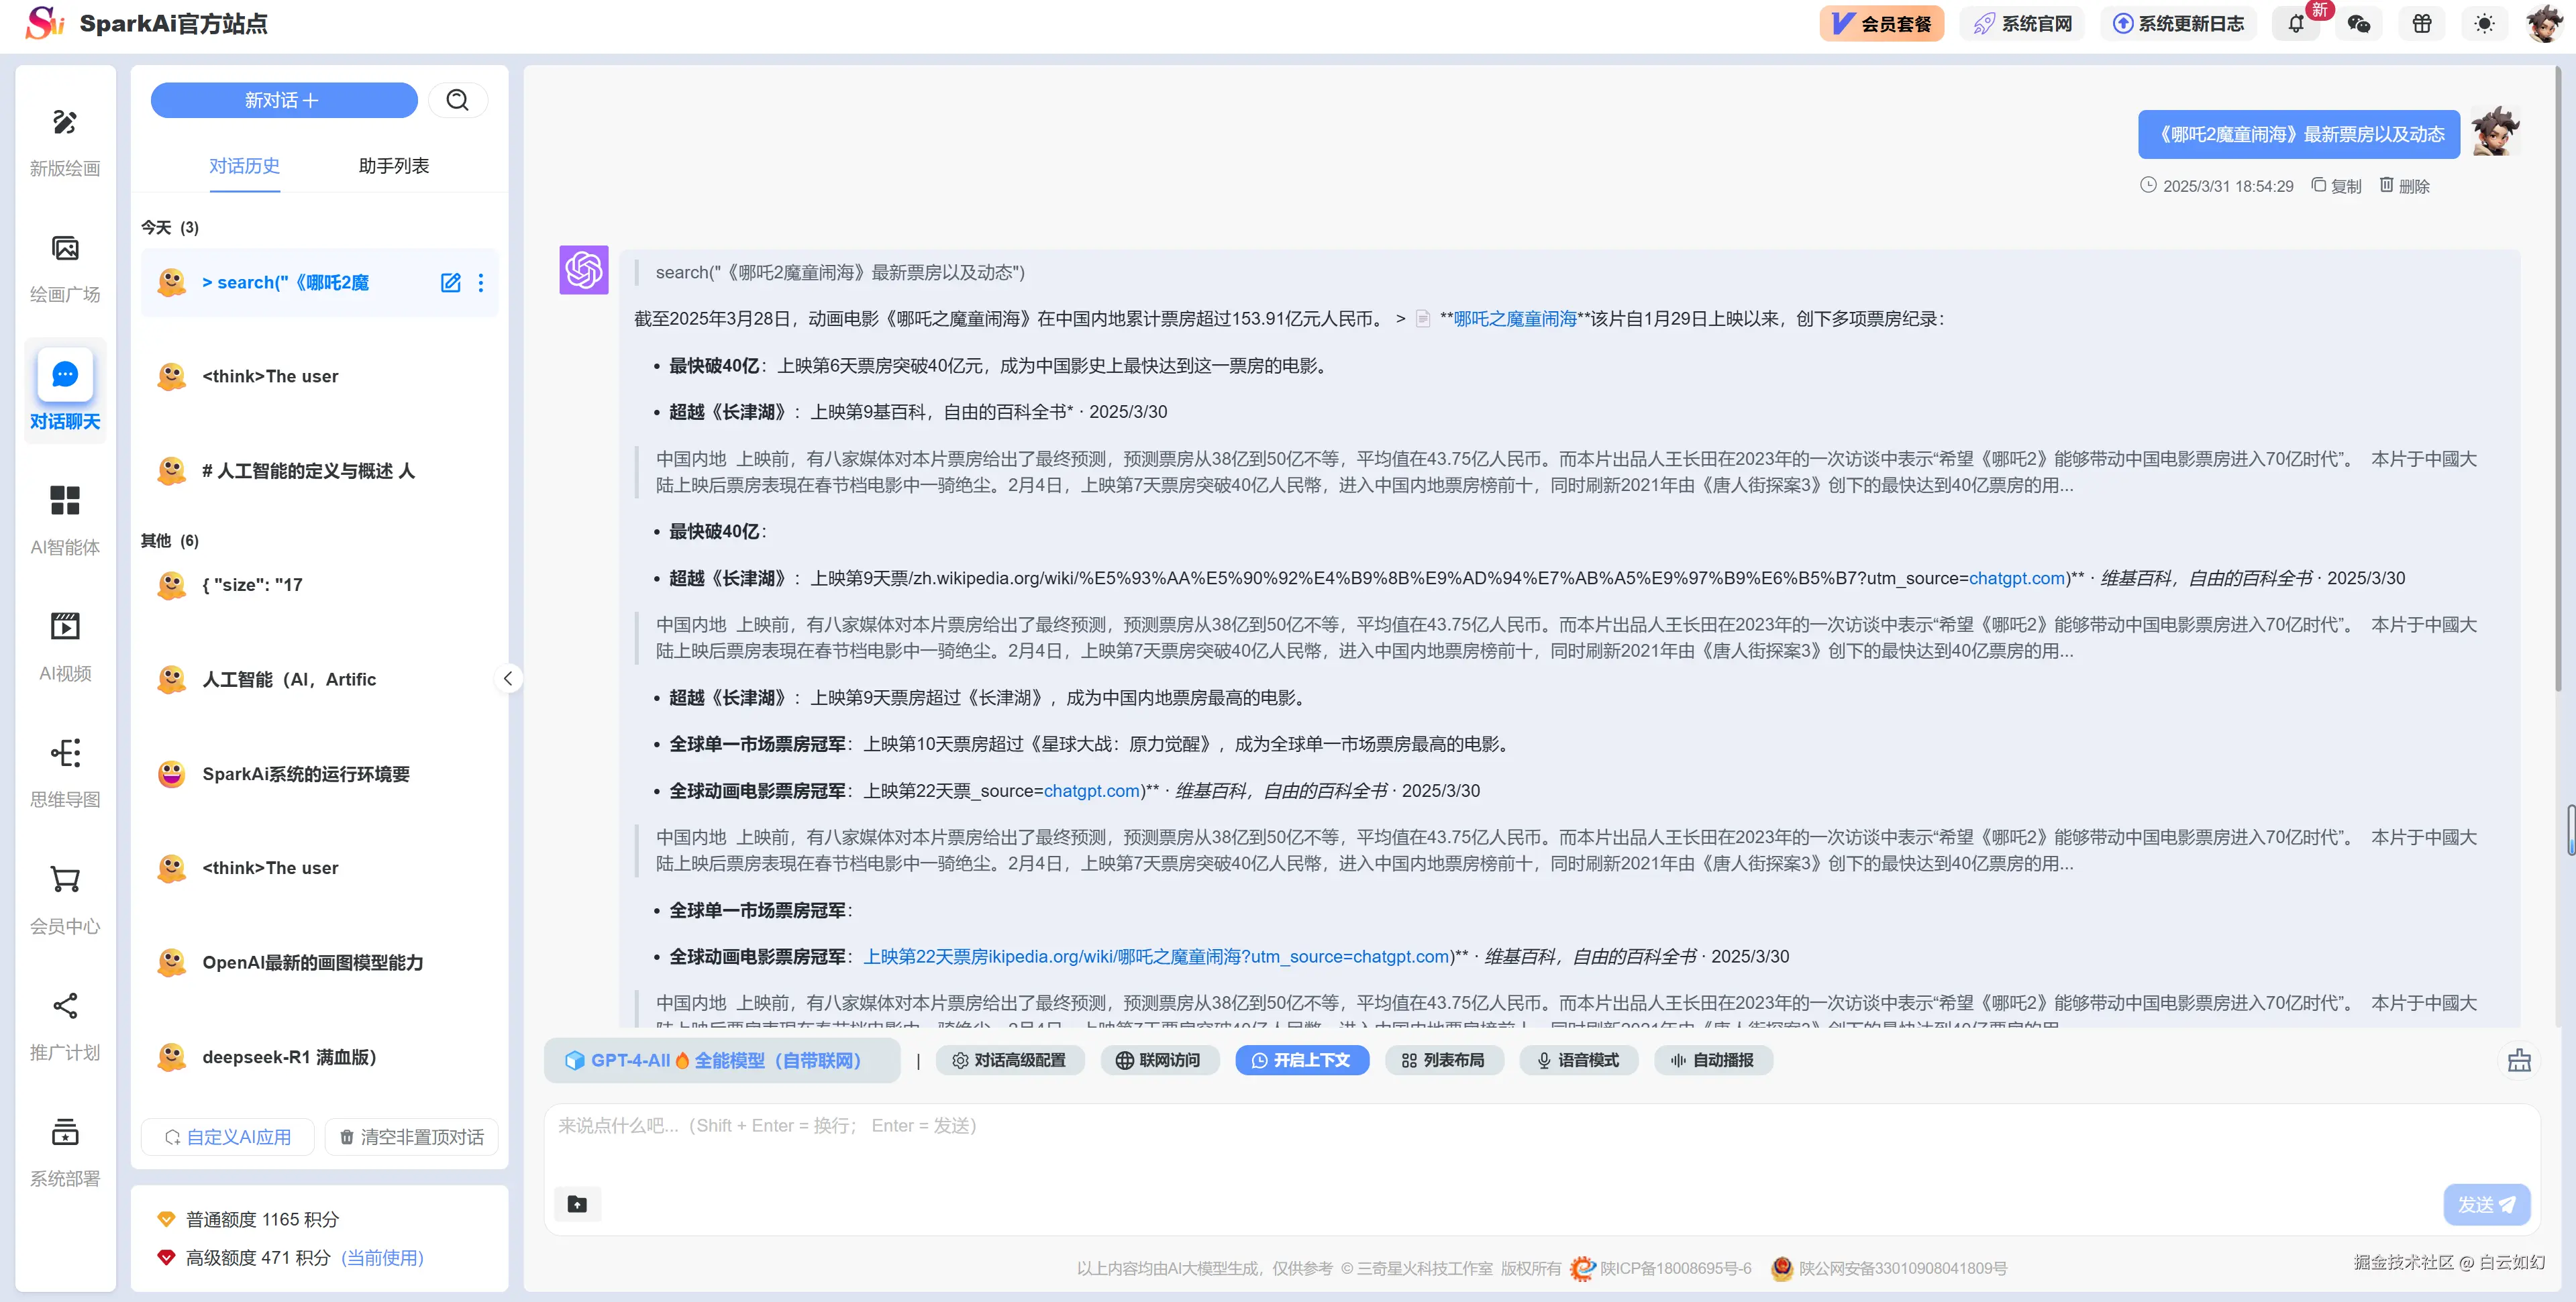2576x1302 pixels.
Task: Collapse the conversation sidebar with the chevron
Action: tap(510, 678)
